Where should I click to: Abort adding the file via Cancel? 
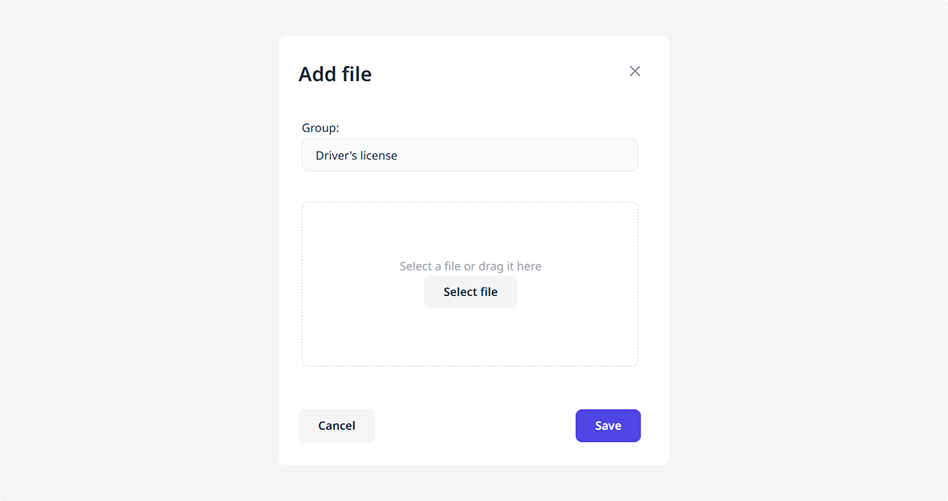(336, 426)
